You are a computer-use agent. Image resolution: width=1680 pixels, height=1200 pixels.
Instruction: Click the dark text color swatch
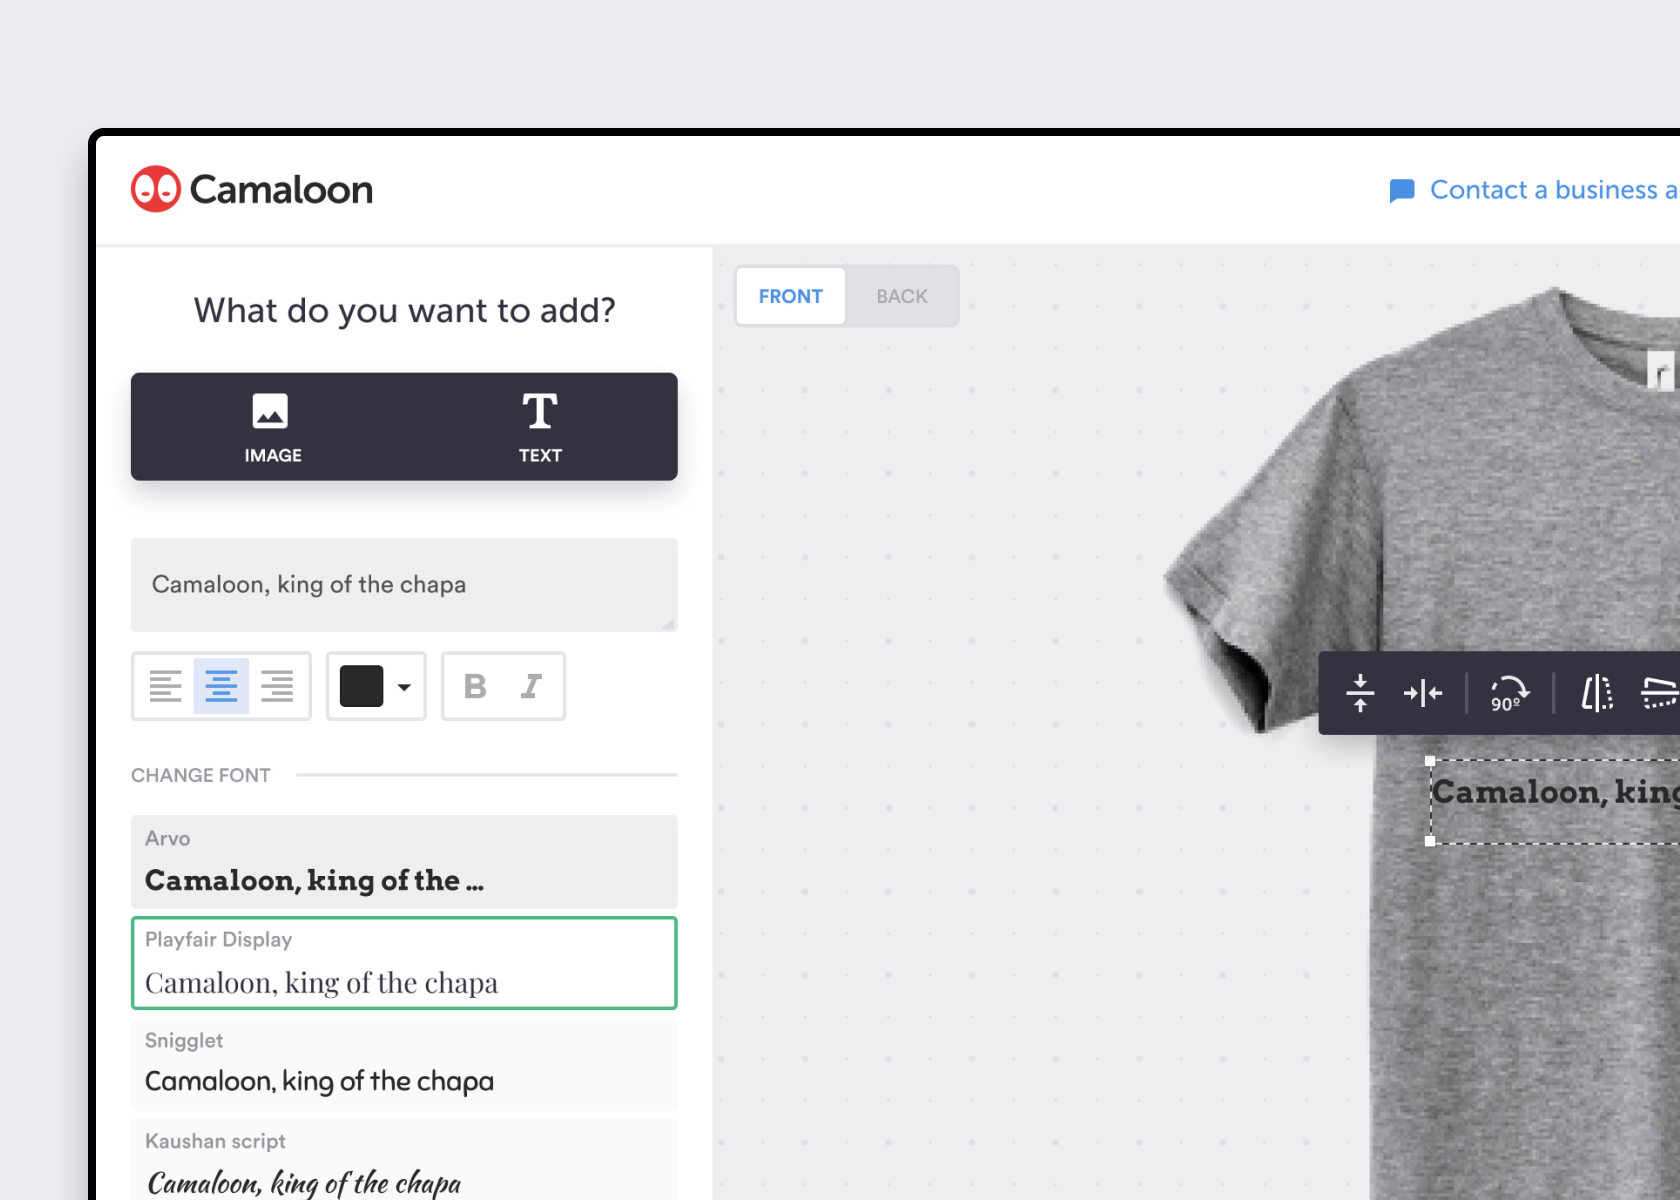pos(361,686)
